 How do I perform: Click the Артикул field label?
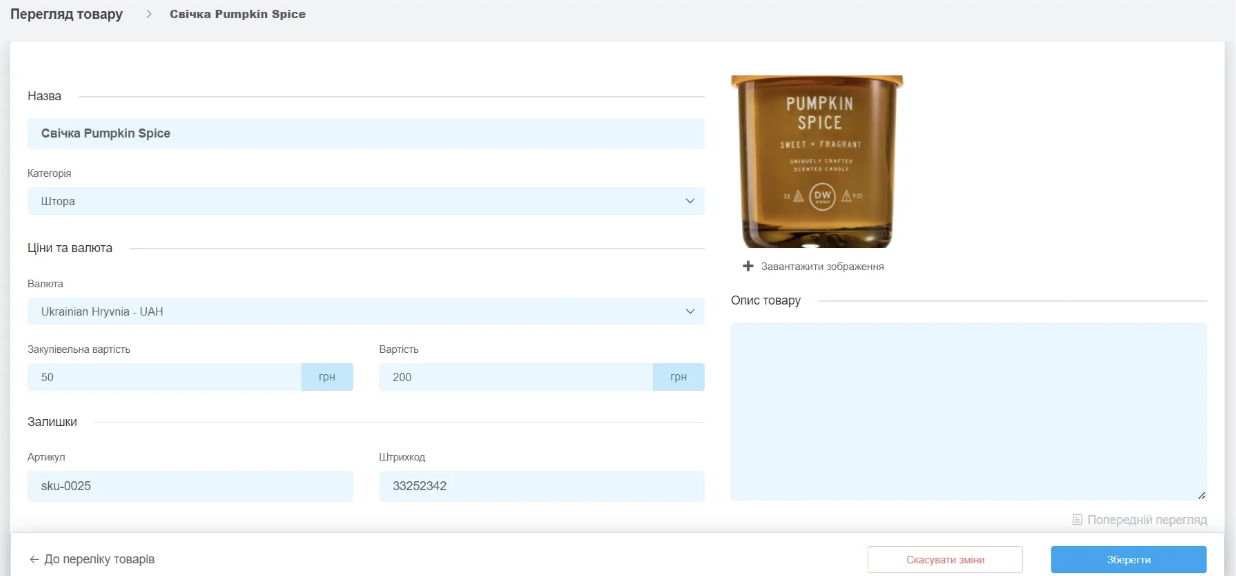point(46,457)
